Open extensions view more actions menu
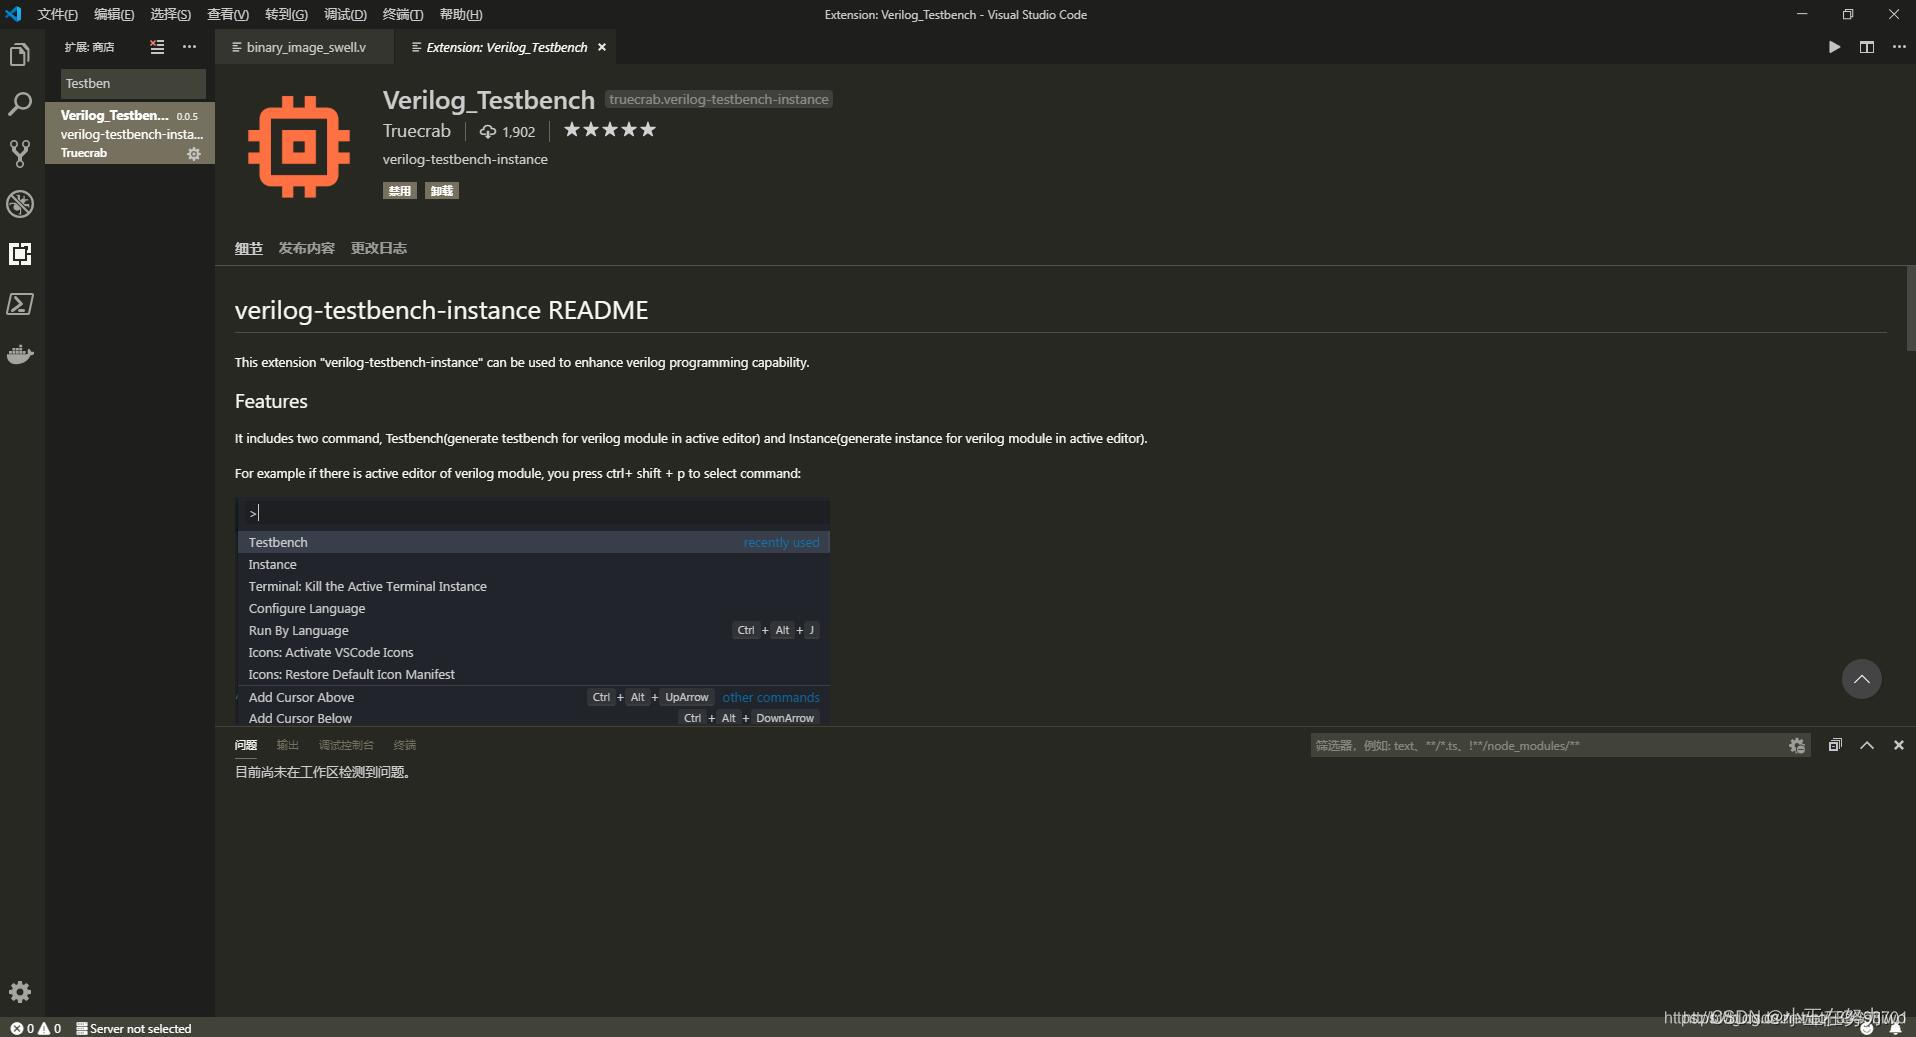This screenshot has width=1916, height=1037. pos(189,47)
